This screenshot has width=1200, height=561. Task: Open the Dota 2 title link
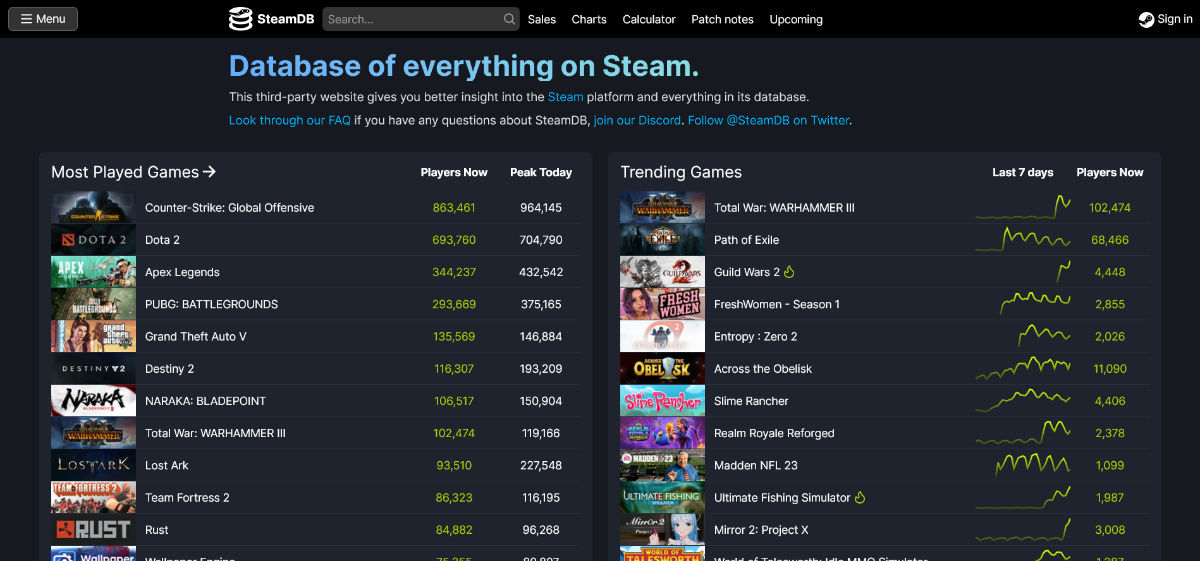pos(162,240)
